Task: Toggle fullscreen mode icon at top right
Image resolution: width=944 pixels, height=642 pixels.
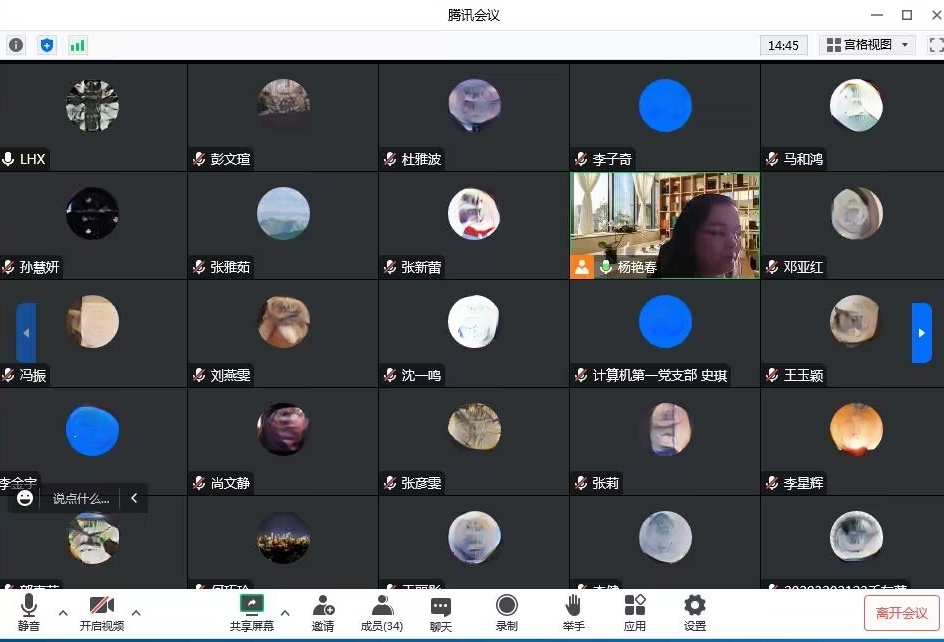Action: tap(936, 45)
